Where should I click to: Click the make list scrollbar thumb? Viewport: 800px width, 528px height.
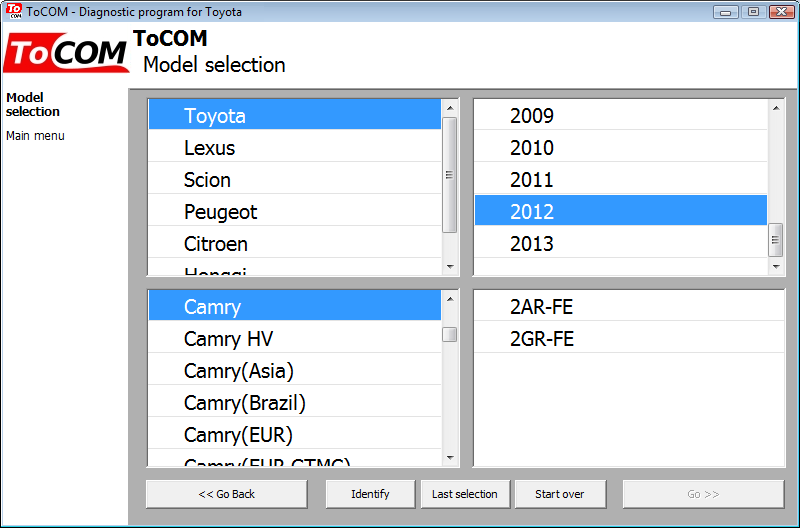[x=449, y=175]
